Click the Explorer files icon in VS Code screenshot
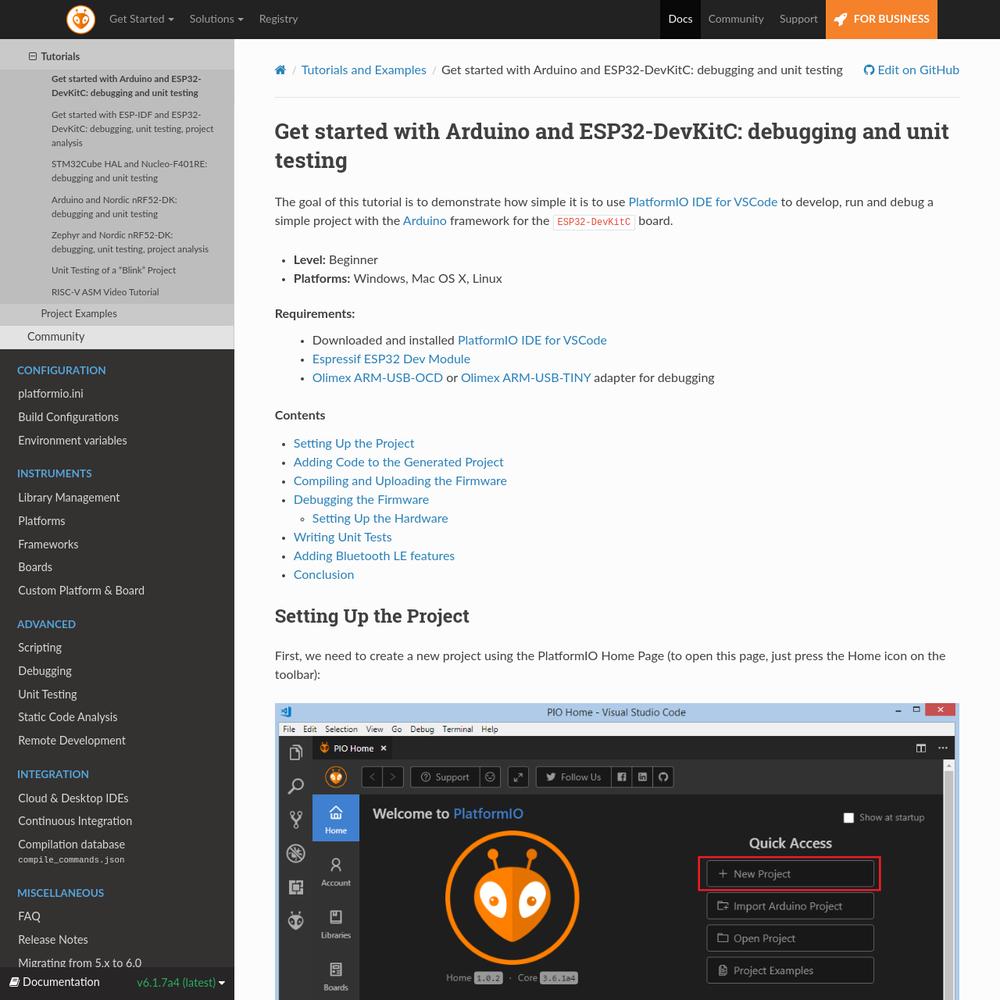The height and width of the screenshot is (1000, 1000). point(295,753)
